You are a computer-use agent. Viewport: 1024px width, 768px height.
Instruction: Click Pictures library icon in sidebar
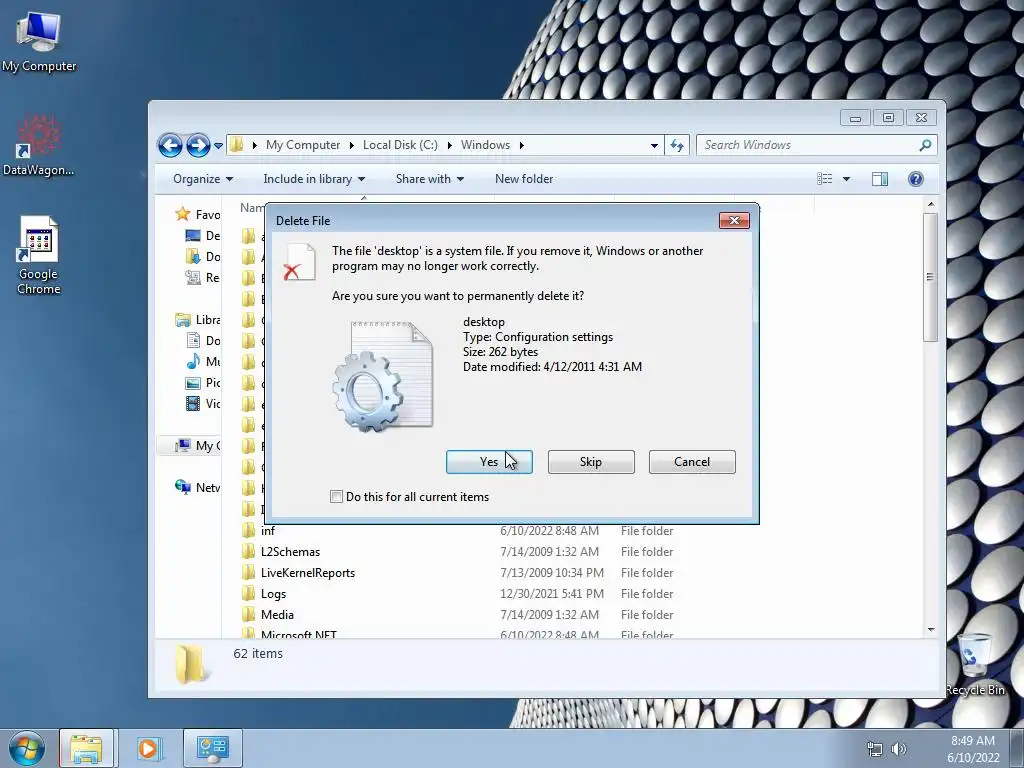[x=193, y=383]
